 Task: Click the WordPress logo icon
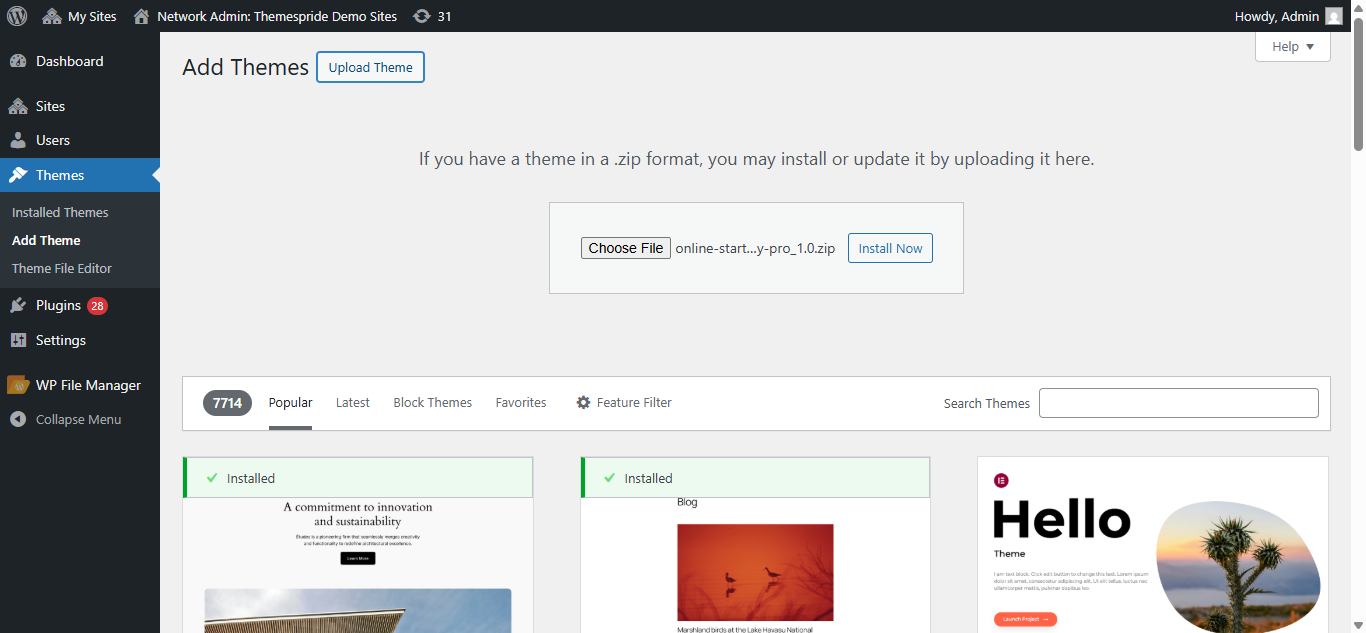(x=16, y=15)
